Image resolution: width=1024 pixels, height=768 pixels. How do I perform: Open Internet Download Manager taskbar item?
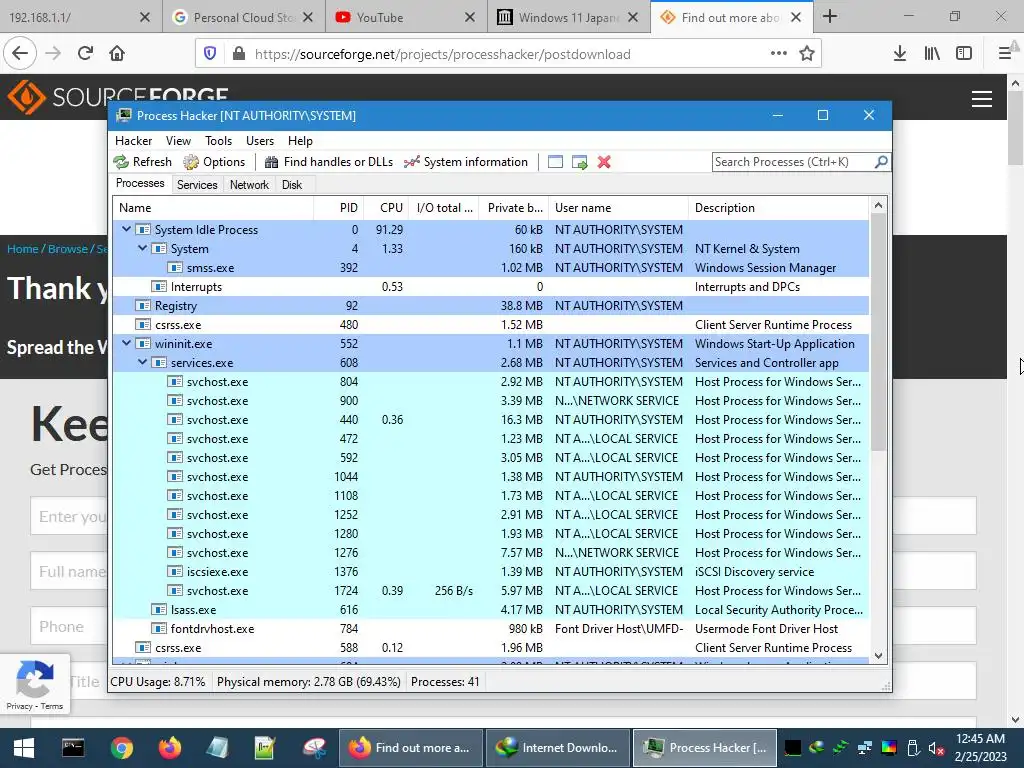coord(558,748)
